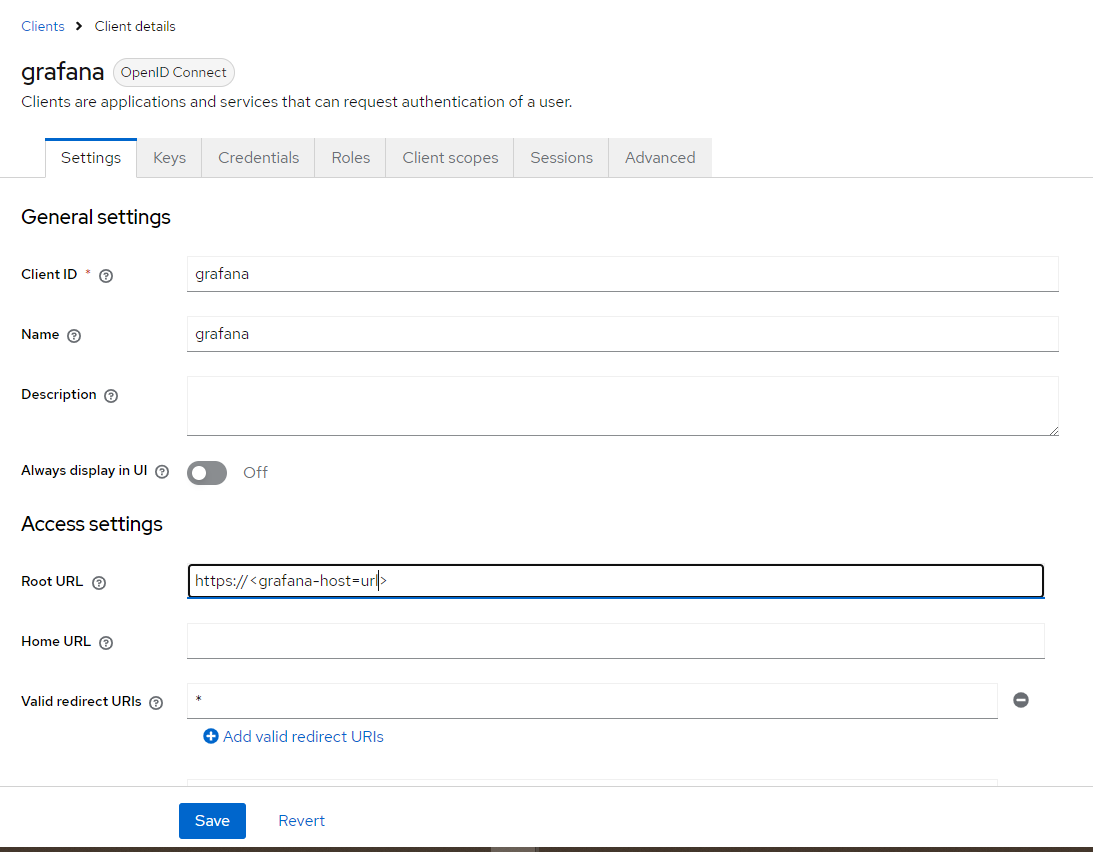Switch to the Keys tab
Image resolution: width=1093 pixels, height=852 pixels.
(169, 158)
